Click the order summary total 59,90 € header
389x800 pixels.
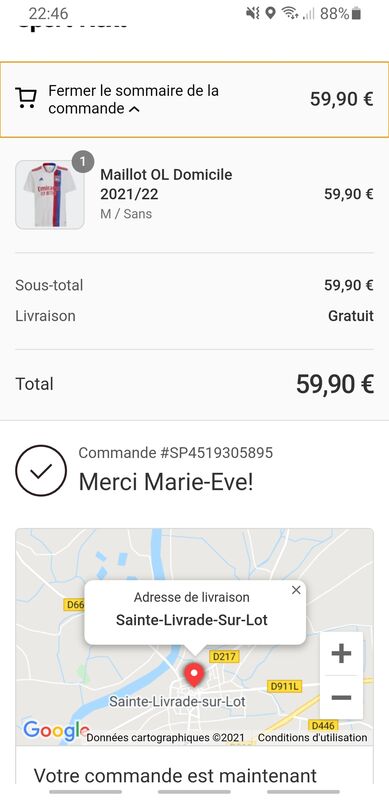[x=342, y=99]
